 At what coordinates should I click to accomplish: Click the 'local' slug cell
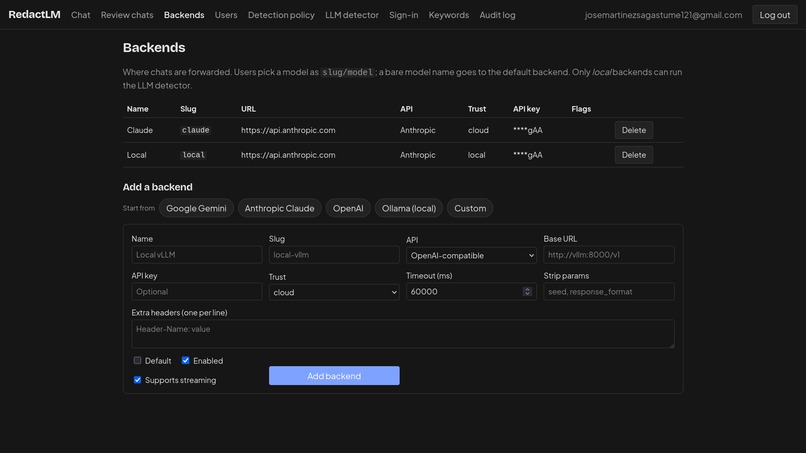tap(193, 155)
